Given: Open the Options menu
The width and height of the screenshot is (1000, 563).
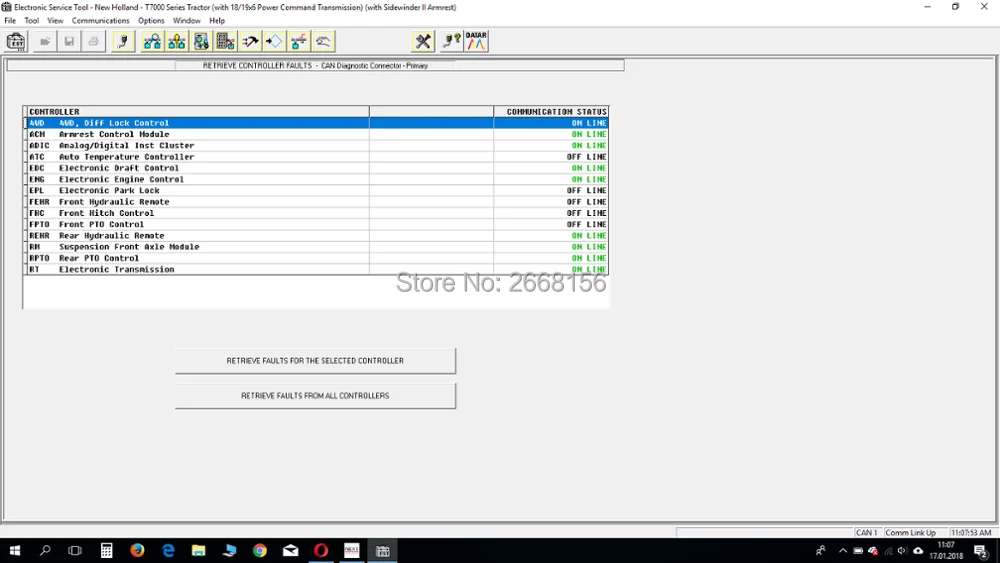Looking at the screenshot, I should click(x=151, y=20).
